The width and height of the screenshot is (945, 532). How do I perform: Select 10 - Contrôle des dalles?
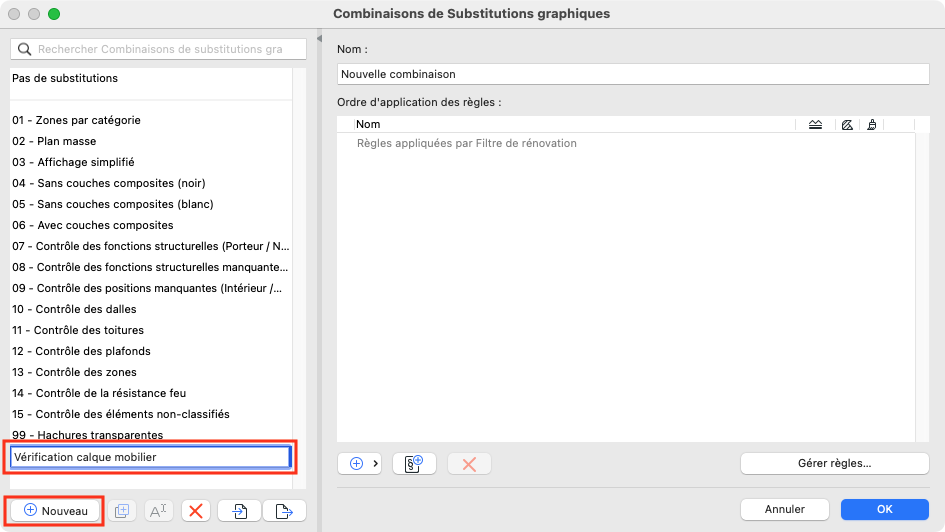(151, 309)
